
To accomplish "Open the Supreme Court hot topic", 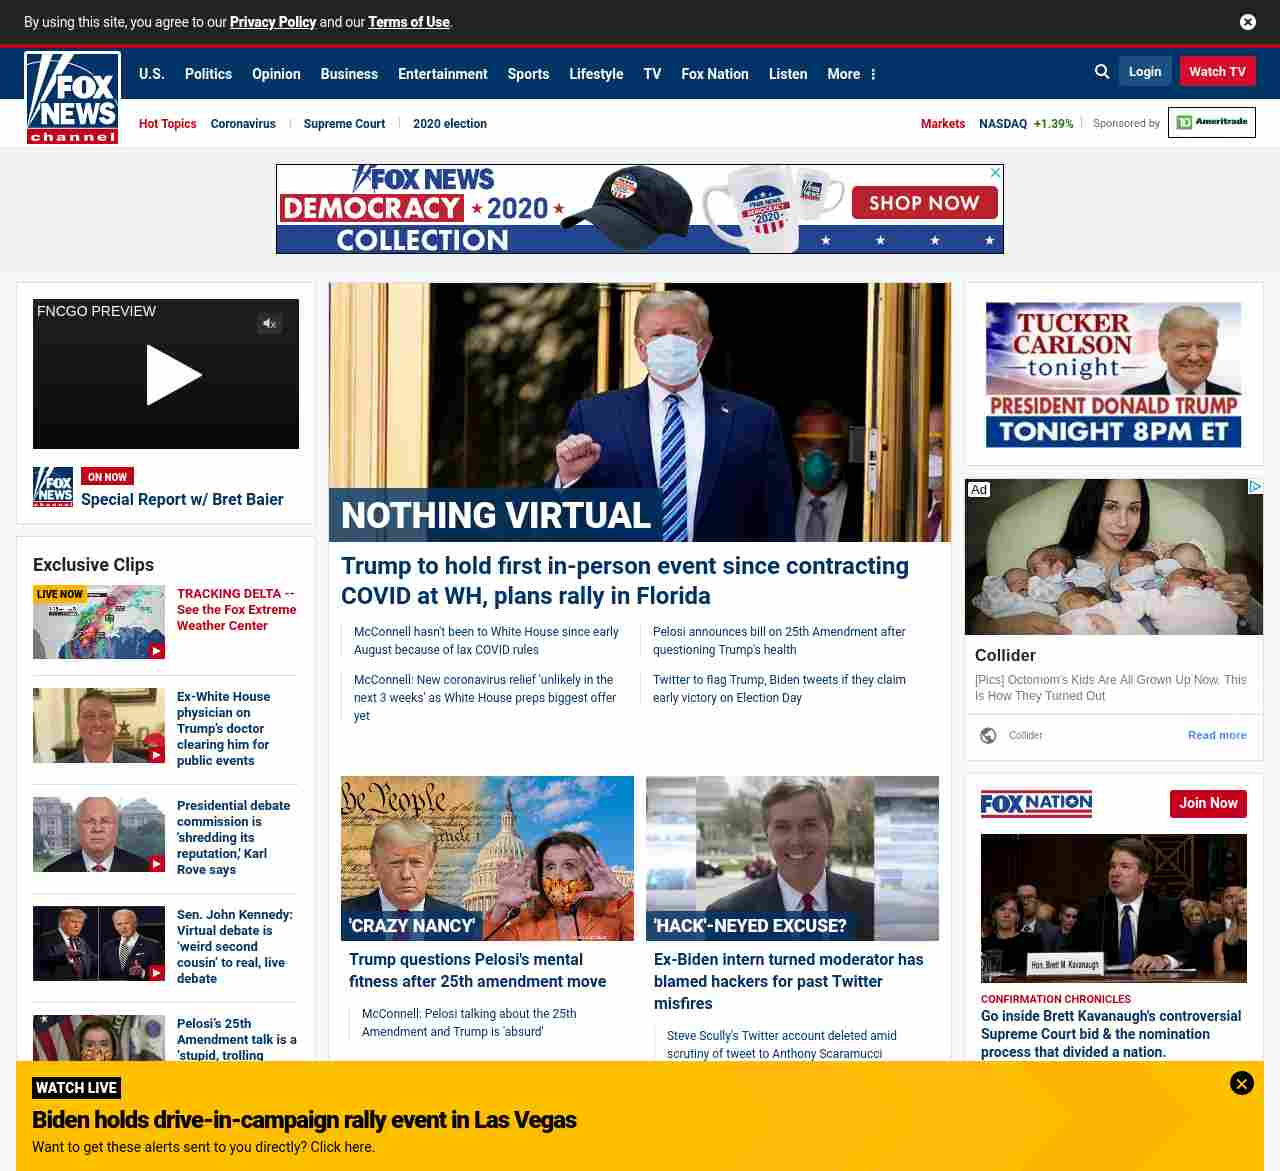I will 344,124.
